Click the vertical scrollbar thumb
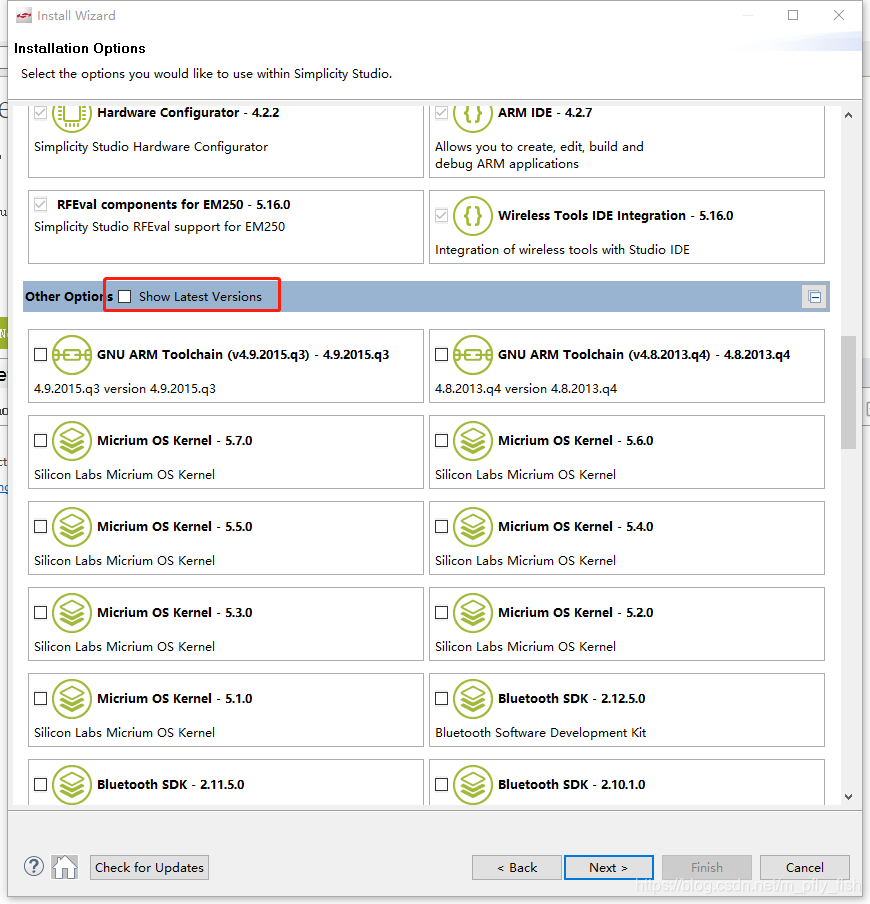 [x=848, y=392]
